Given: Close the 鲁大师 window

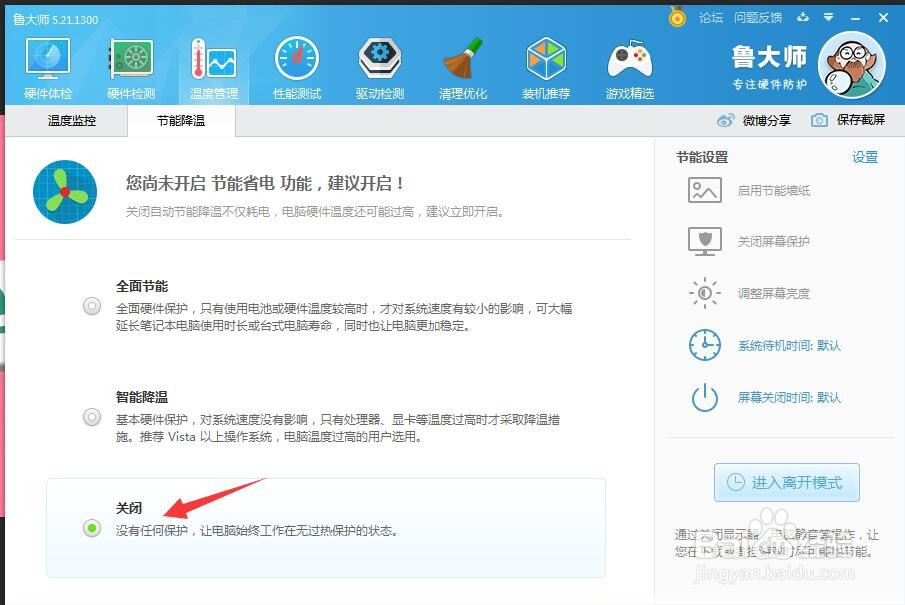Looking at the screenshot, I should 883,18.
